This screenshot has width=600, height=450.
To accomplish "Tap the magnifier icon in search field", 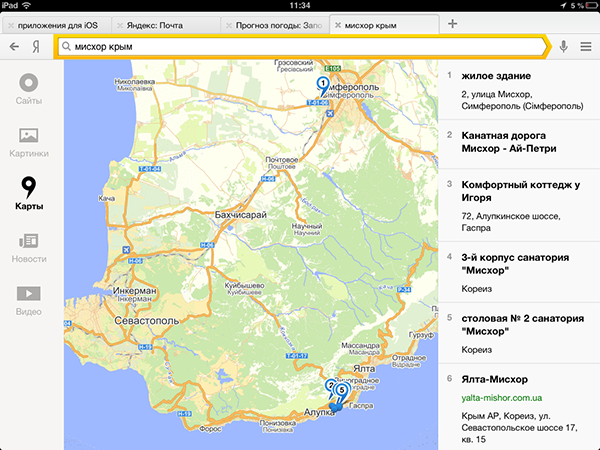I will click(x=66, y=46).
